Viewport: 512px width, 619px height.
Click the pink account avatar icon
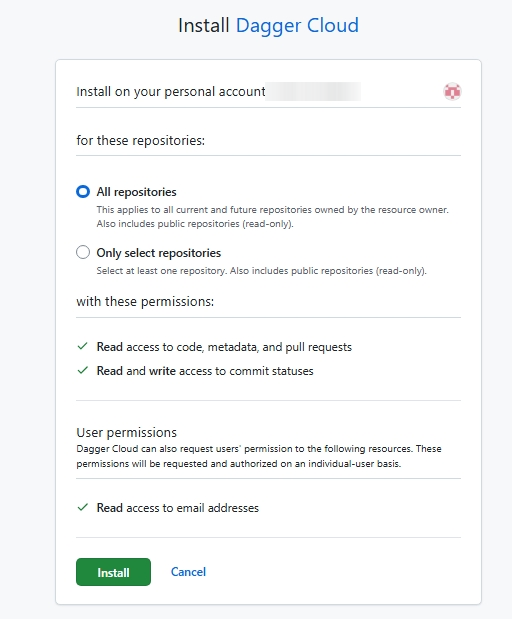(x=452, y=92)
